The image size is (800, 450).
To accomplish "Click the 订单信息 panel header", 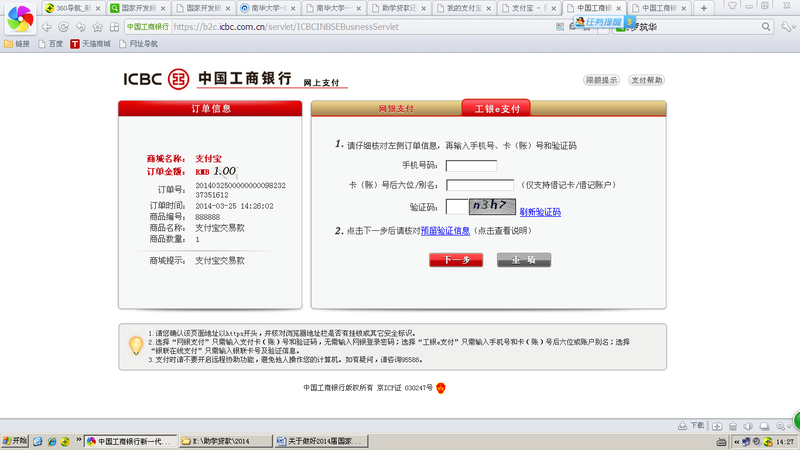I will point(210,109).
